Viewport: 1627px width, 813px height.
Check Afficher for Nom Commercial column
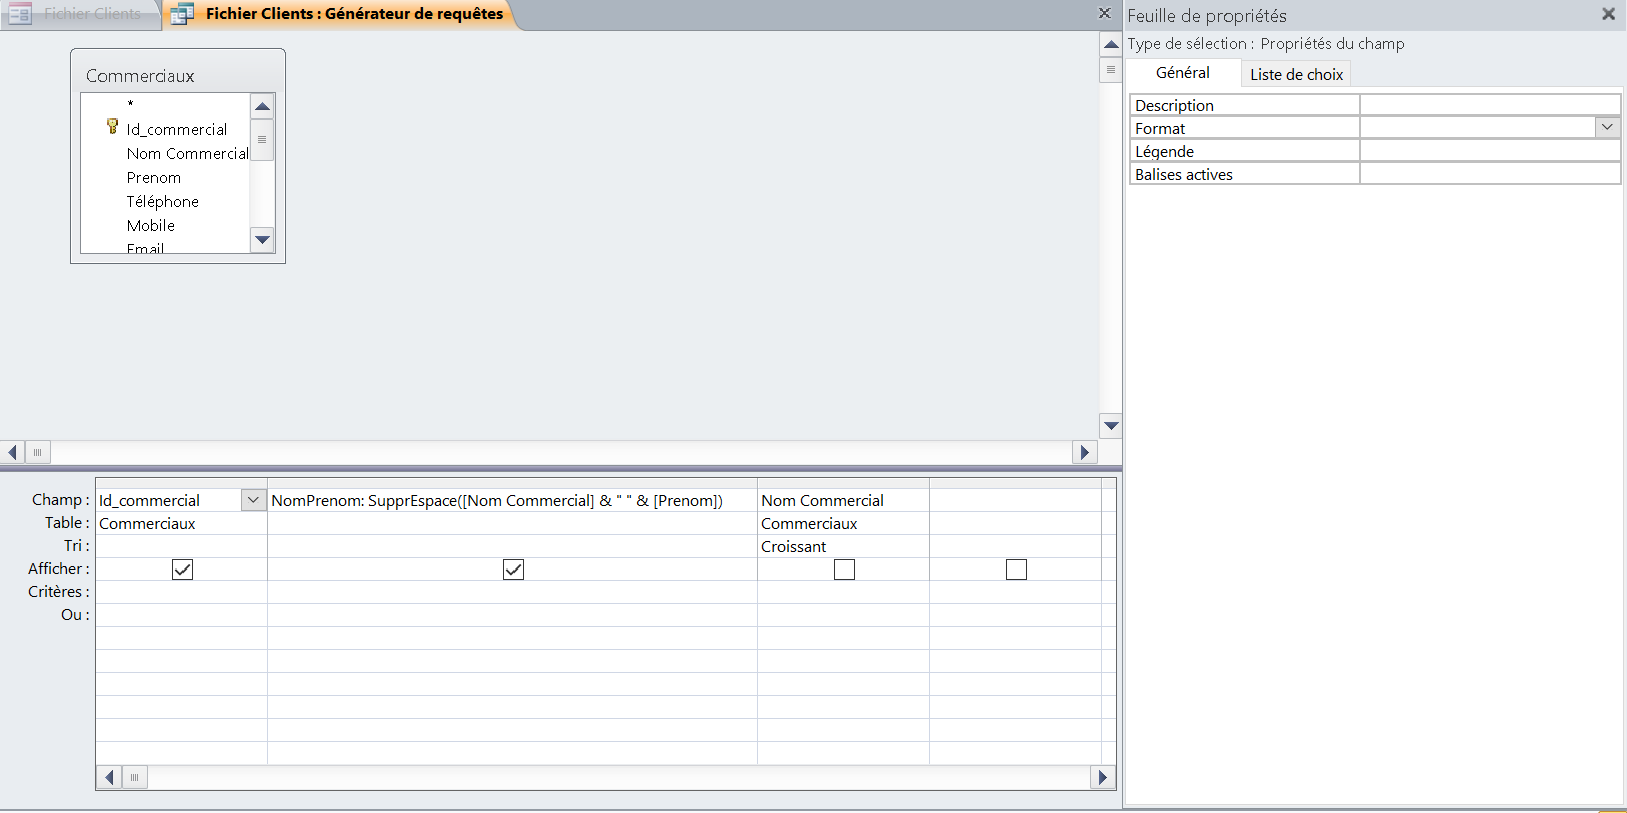pos(844,569)
